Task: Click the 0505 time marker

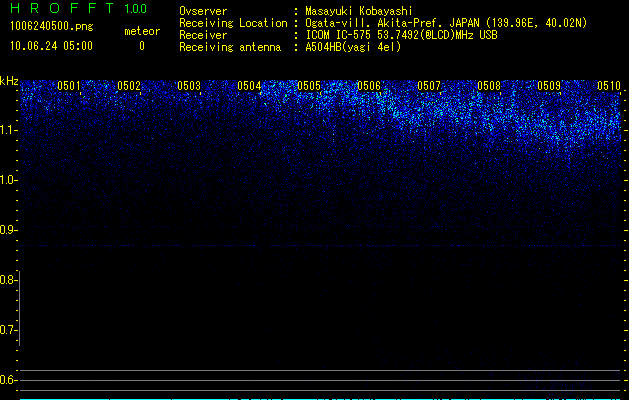Action: coord(309,86)
